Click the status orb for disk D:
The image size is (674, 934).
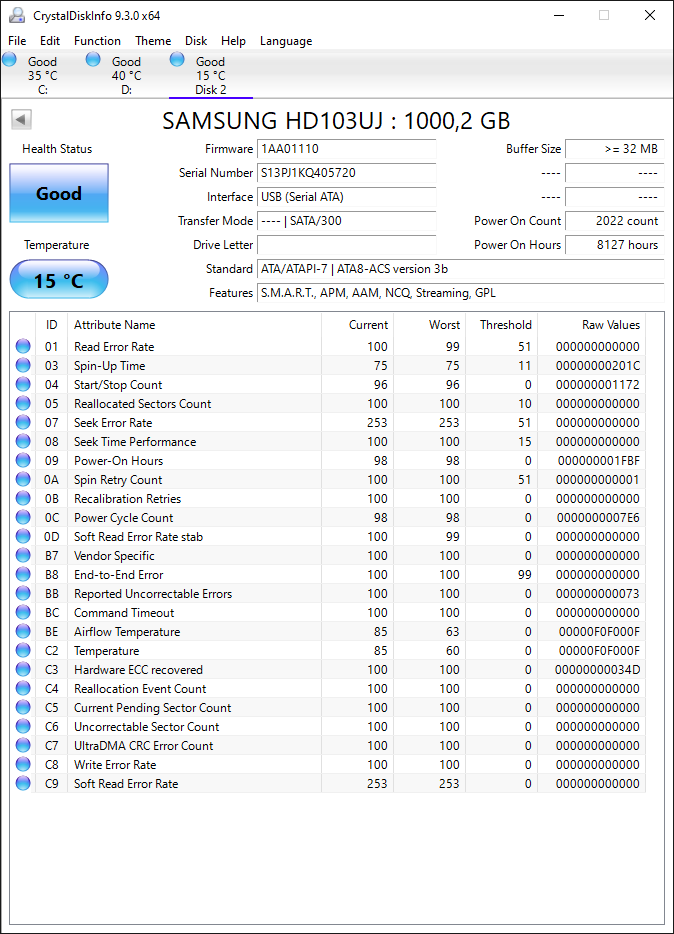pos(93,59)
